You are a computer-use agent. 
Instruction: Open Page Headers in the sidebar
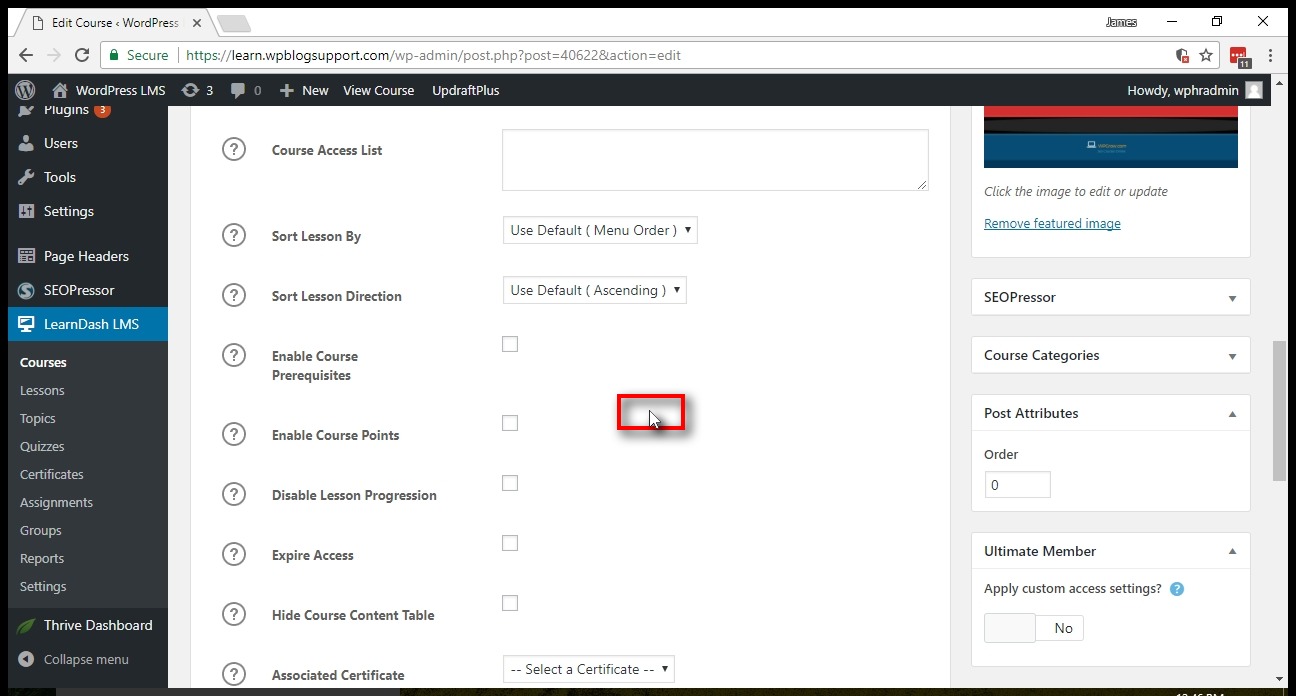click(x=88, y=256)
